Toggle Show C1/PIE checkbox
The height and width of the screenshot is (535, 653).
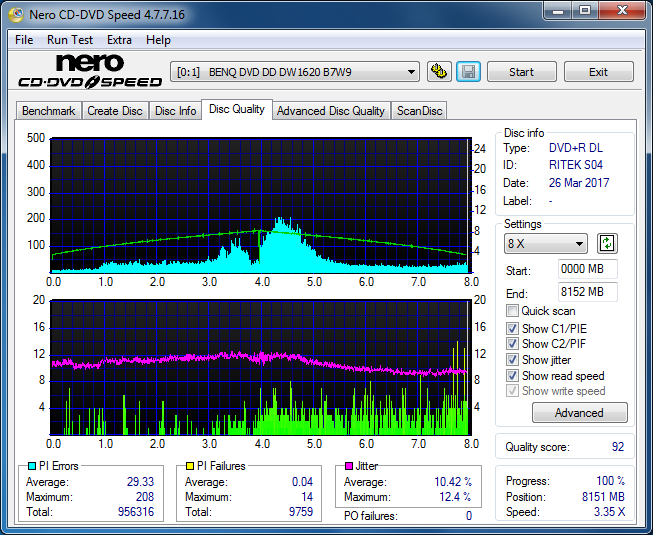coord(513,328)
